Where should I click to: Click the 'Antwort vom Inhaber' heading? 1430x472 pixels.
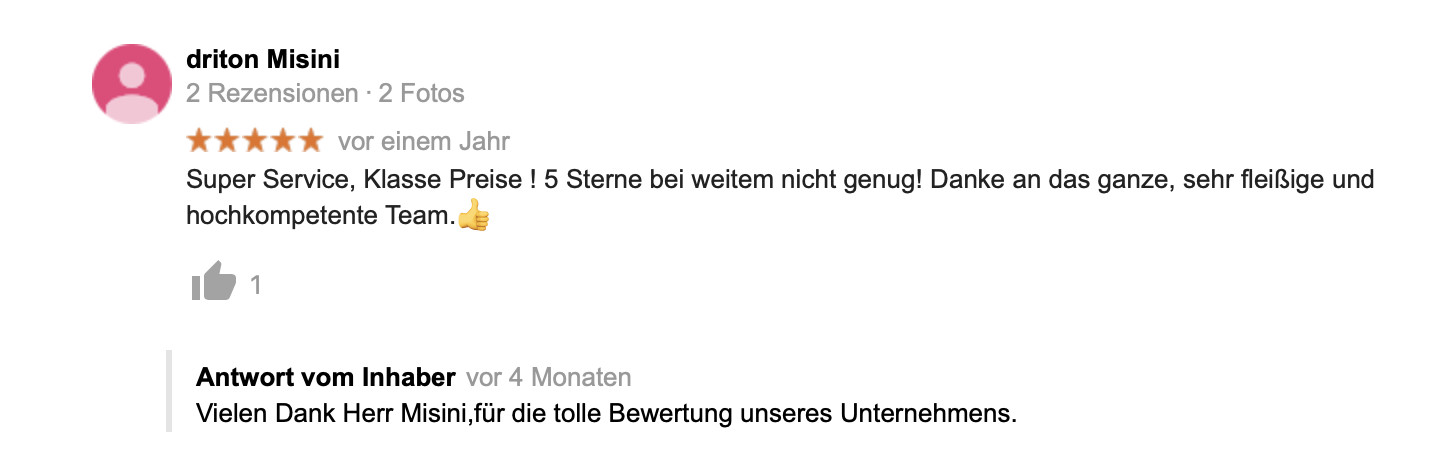326,377
